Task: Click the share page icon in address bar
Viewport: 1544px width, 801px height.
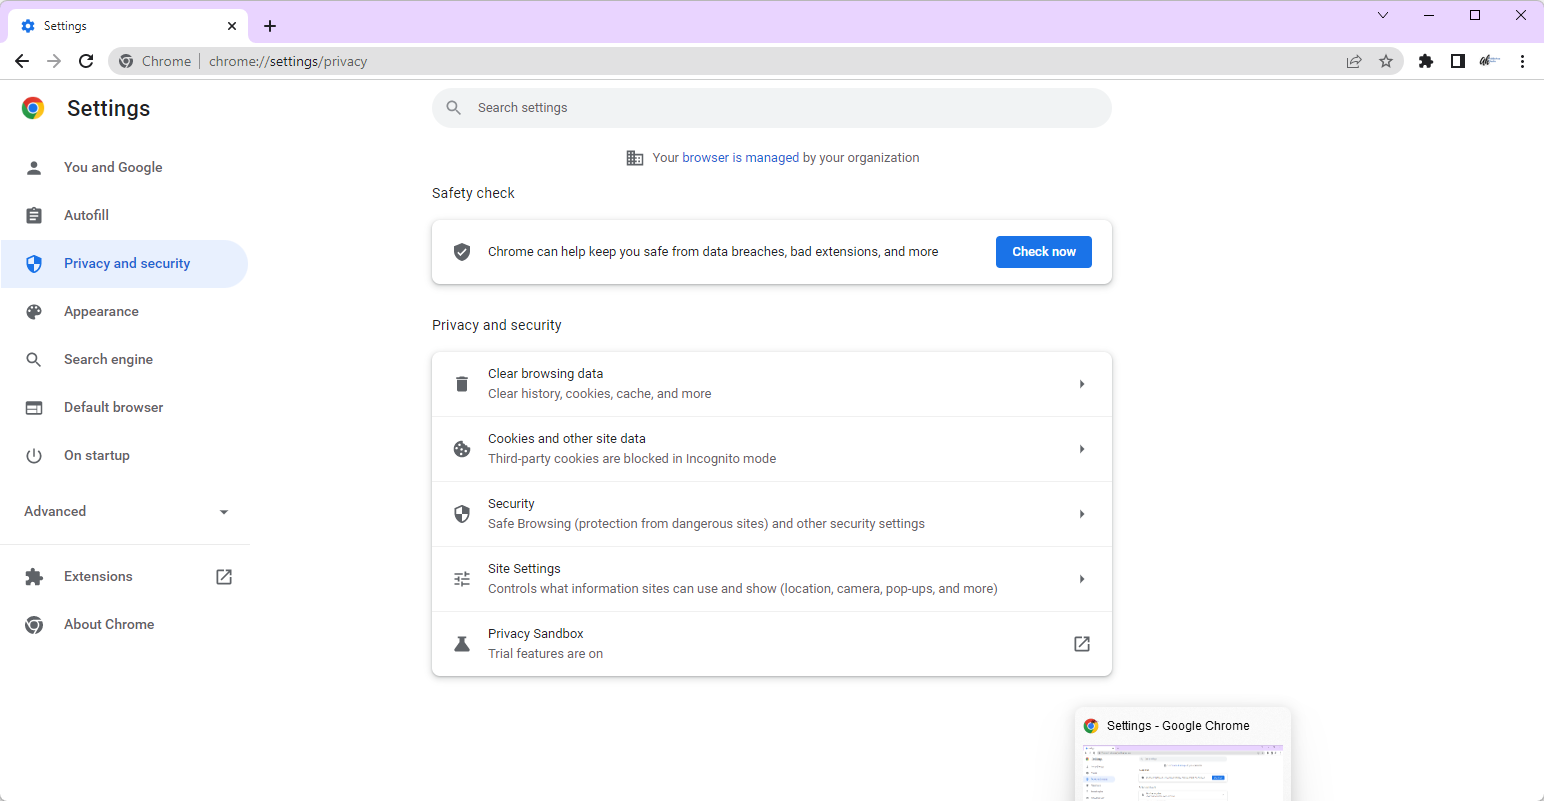Action: point(1354,61)
